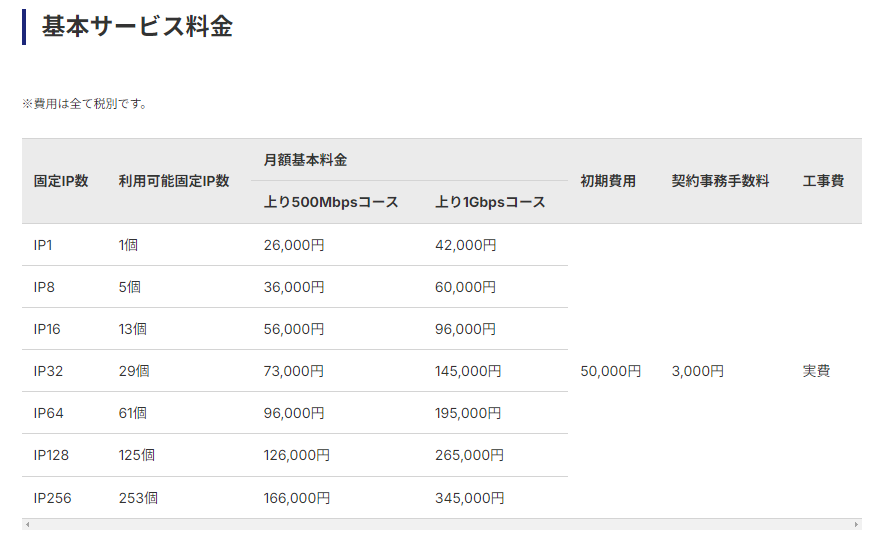This screenshot has height=537, width=872.
Task: Click the 26,000円 price cell
Action: (294, 245)
